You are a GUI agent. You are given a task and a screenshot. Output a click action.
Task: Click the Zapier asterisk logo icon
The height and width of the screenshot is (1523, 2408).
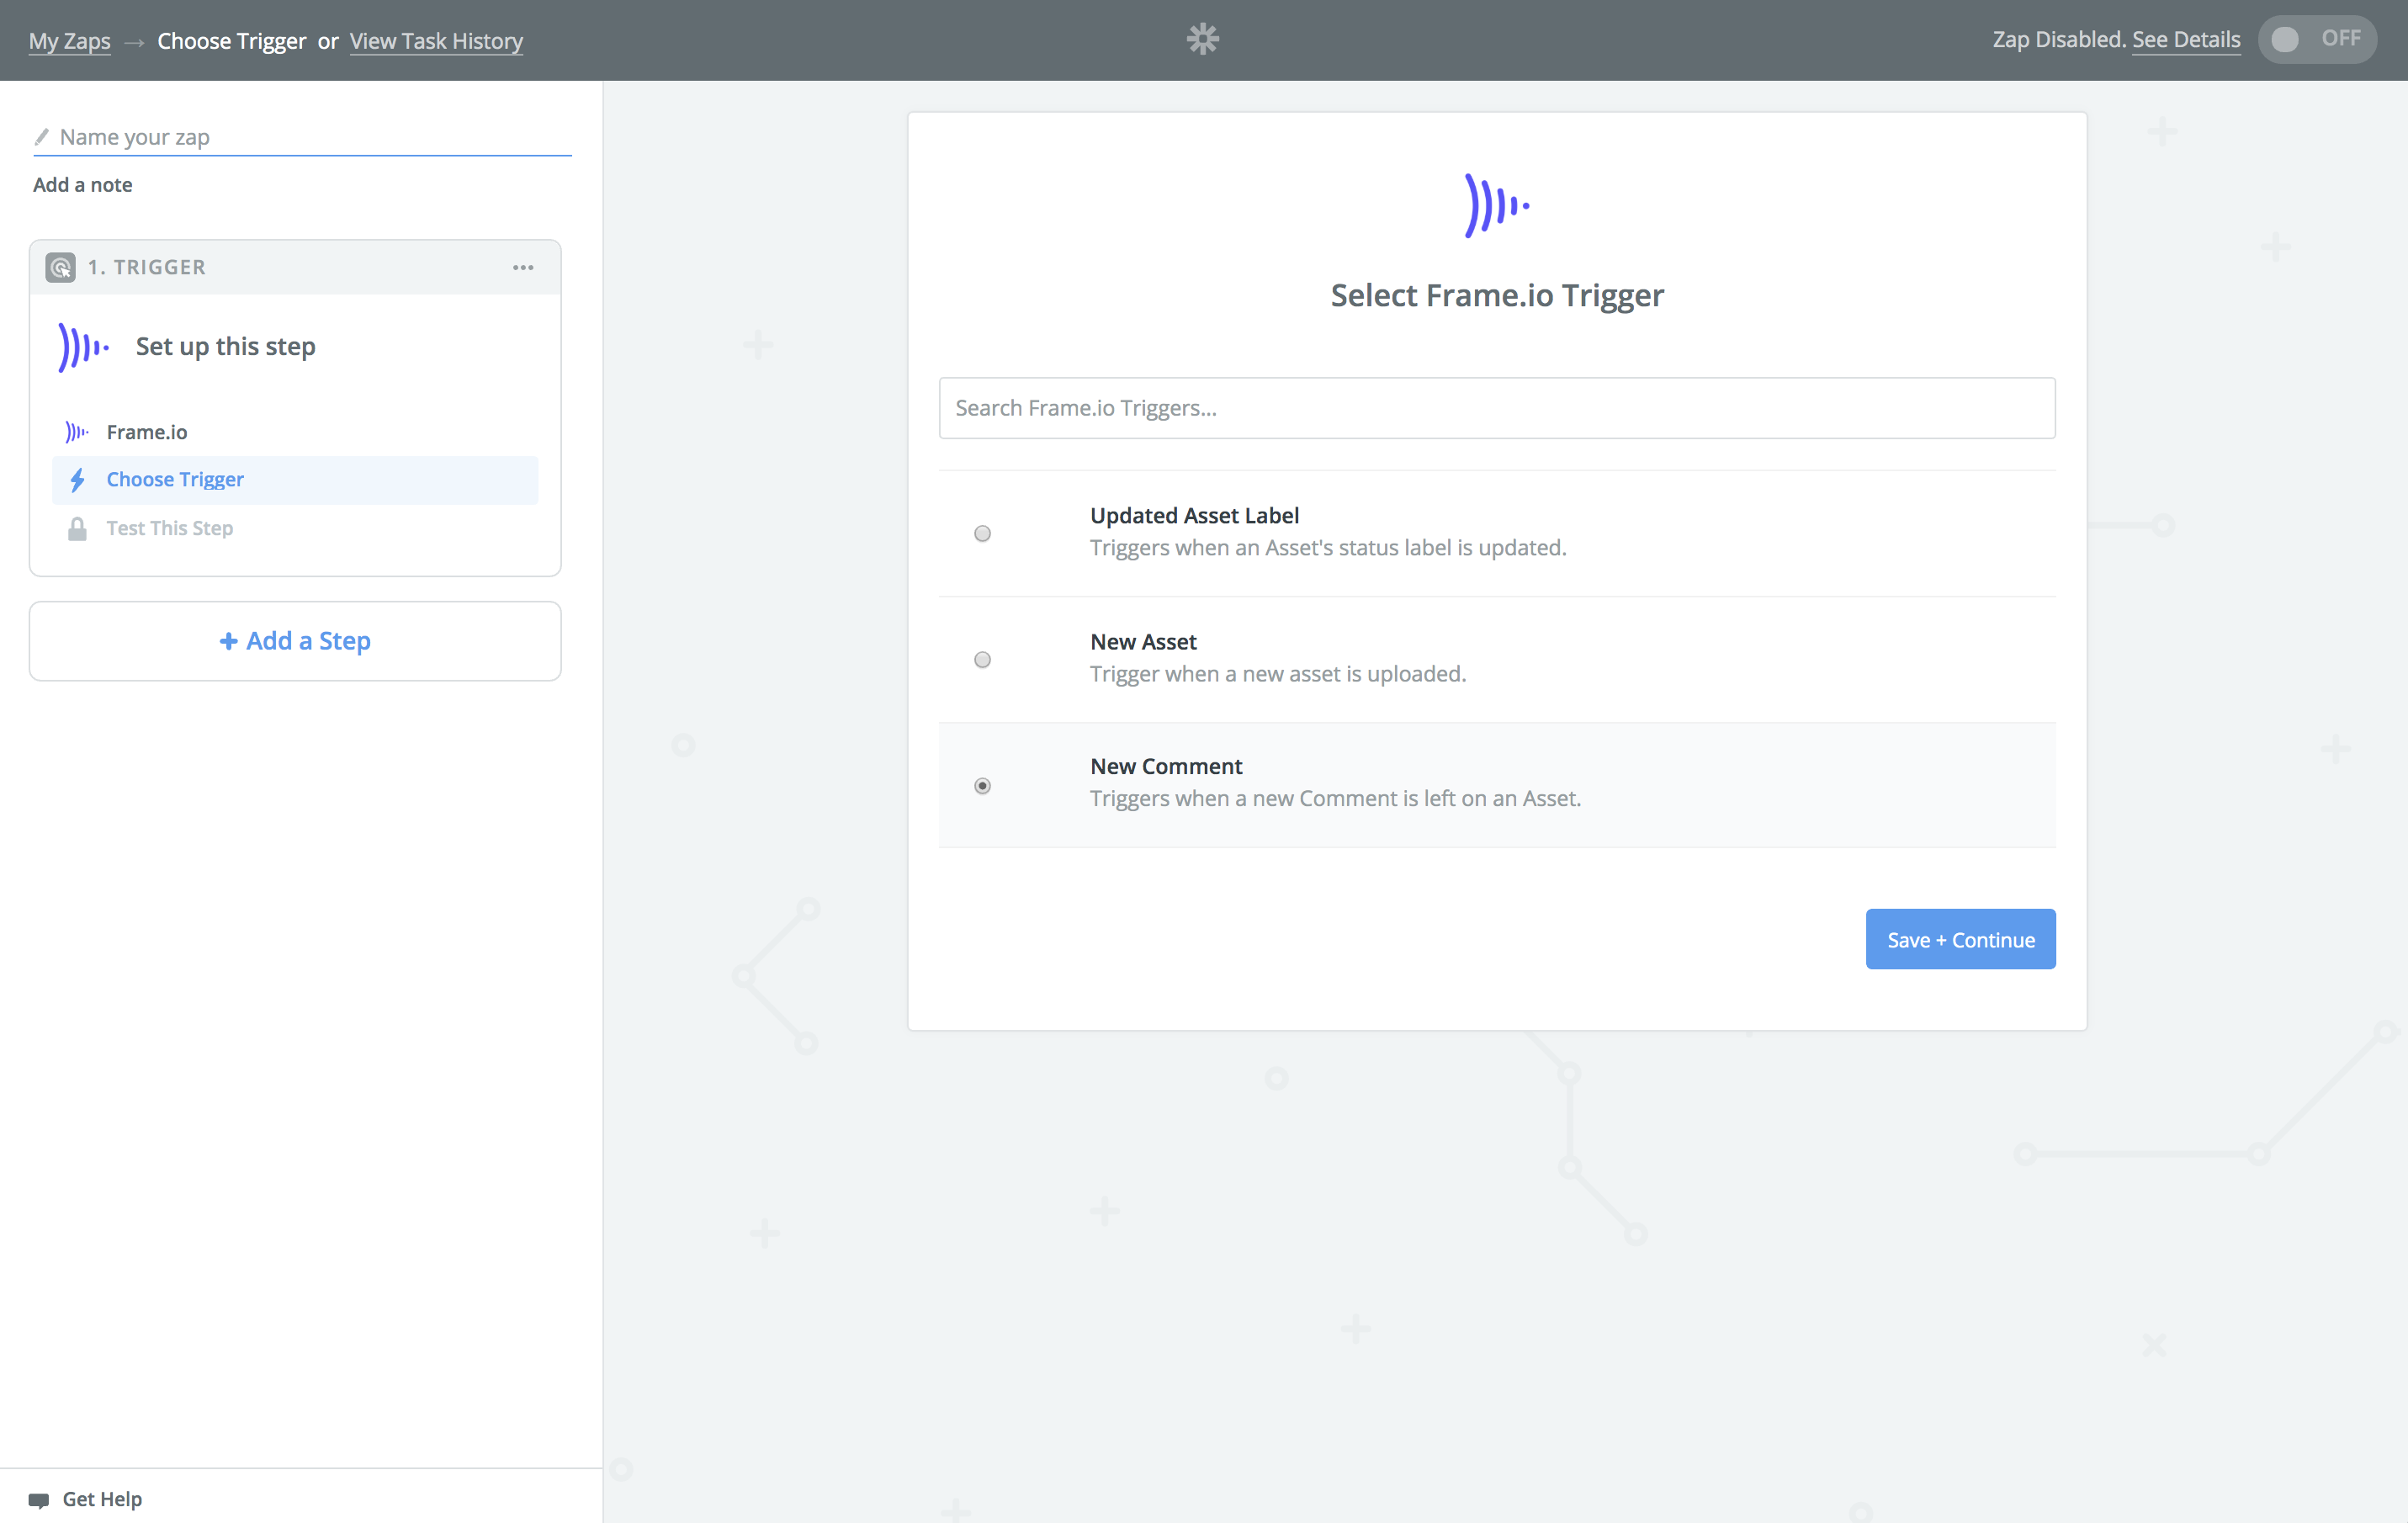pyautogui.click(x=1202, y=39)
